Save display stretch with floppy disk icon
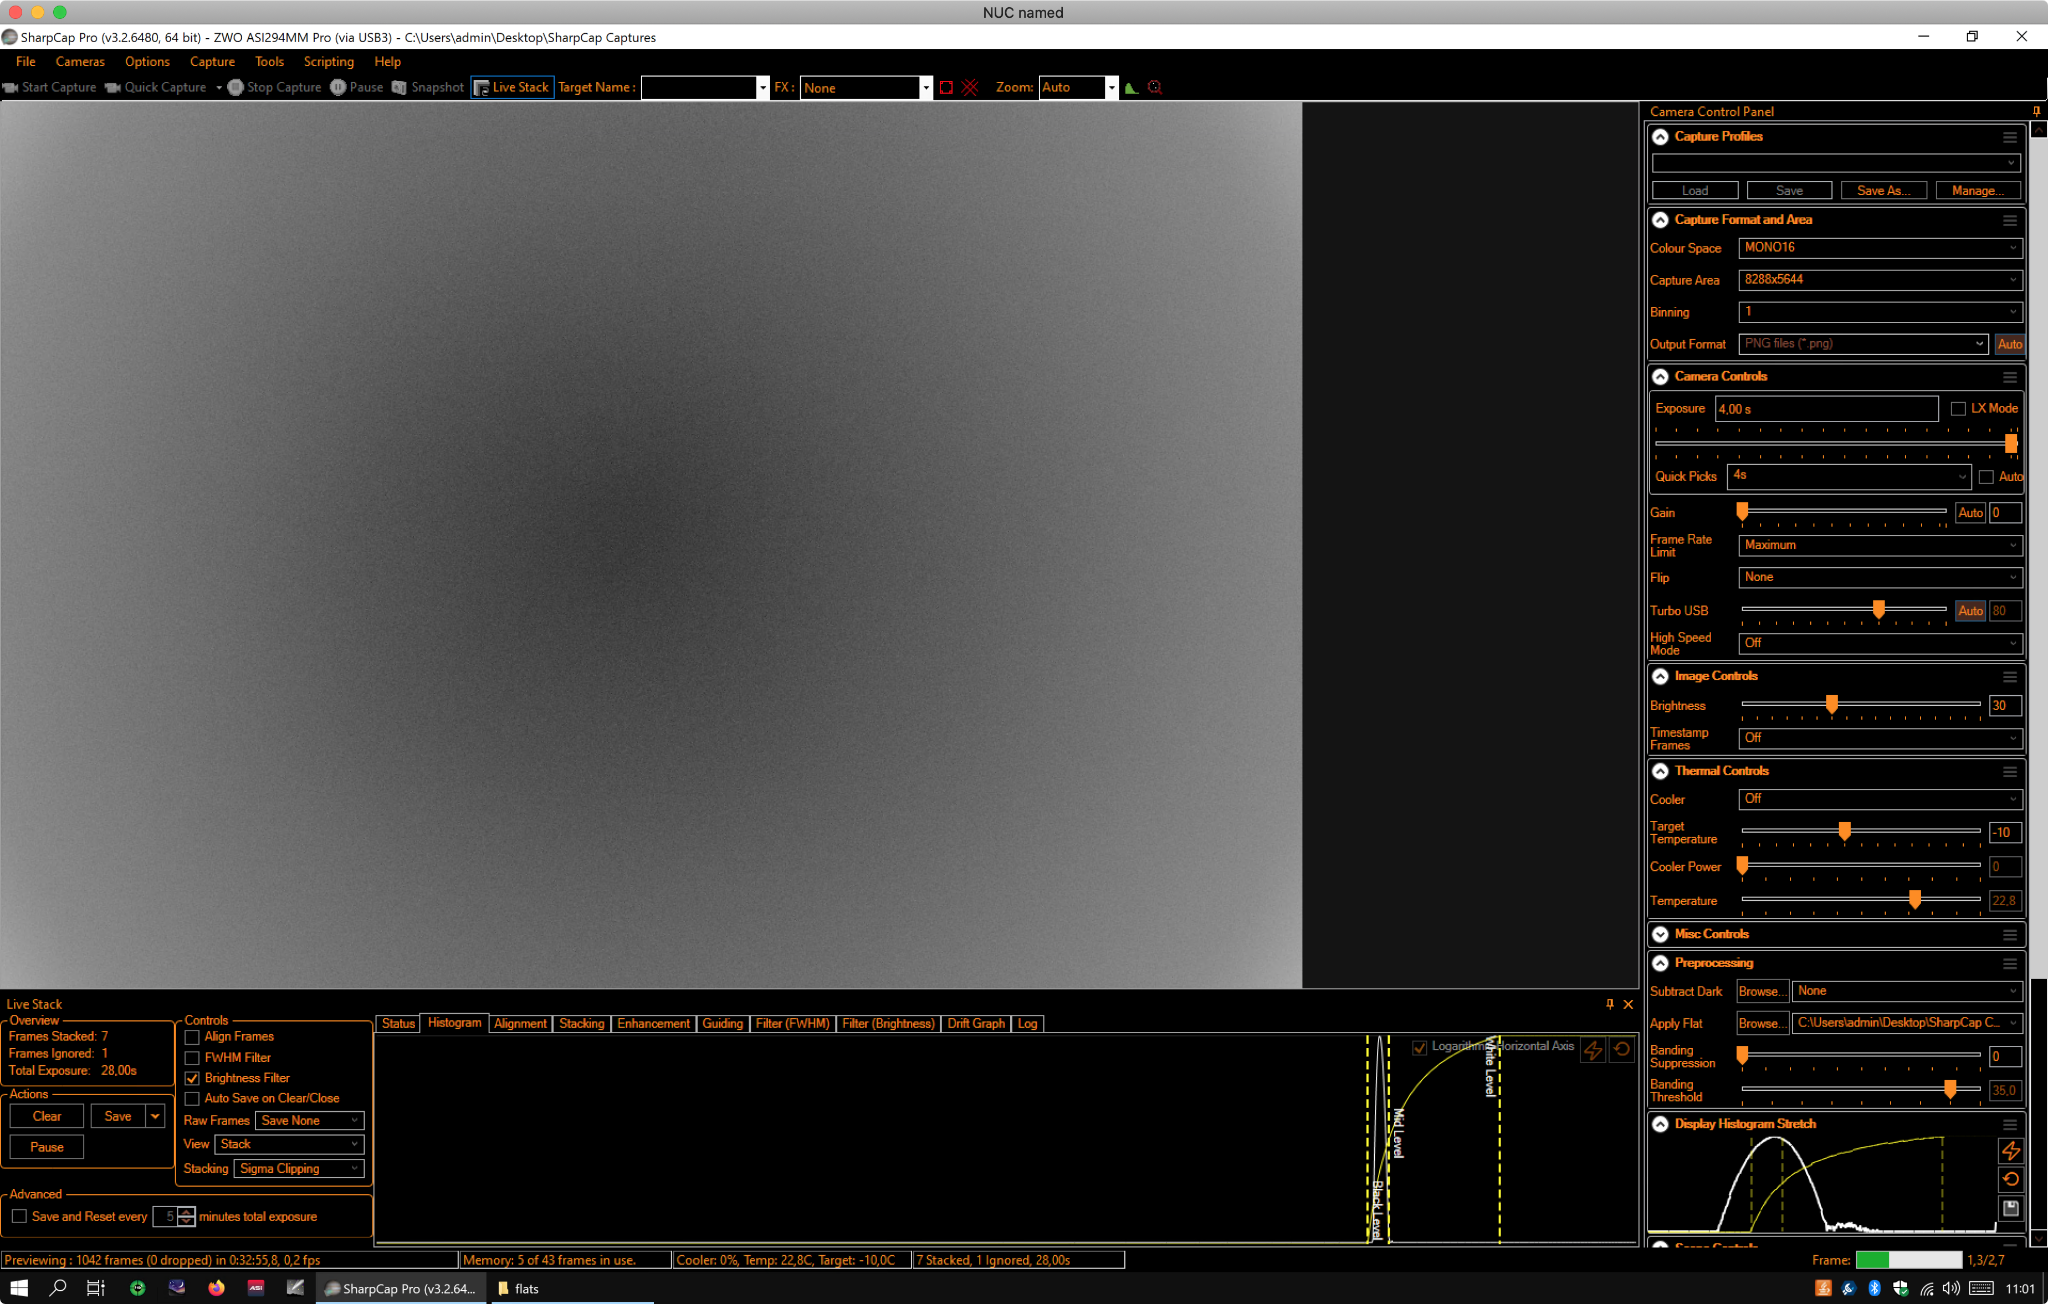Screen dimensions: 2048x1304 (x=2011, y=1209)
